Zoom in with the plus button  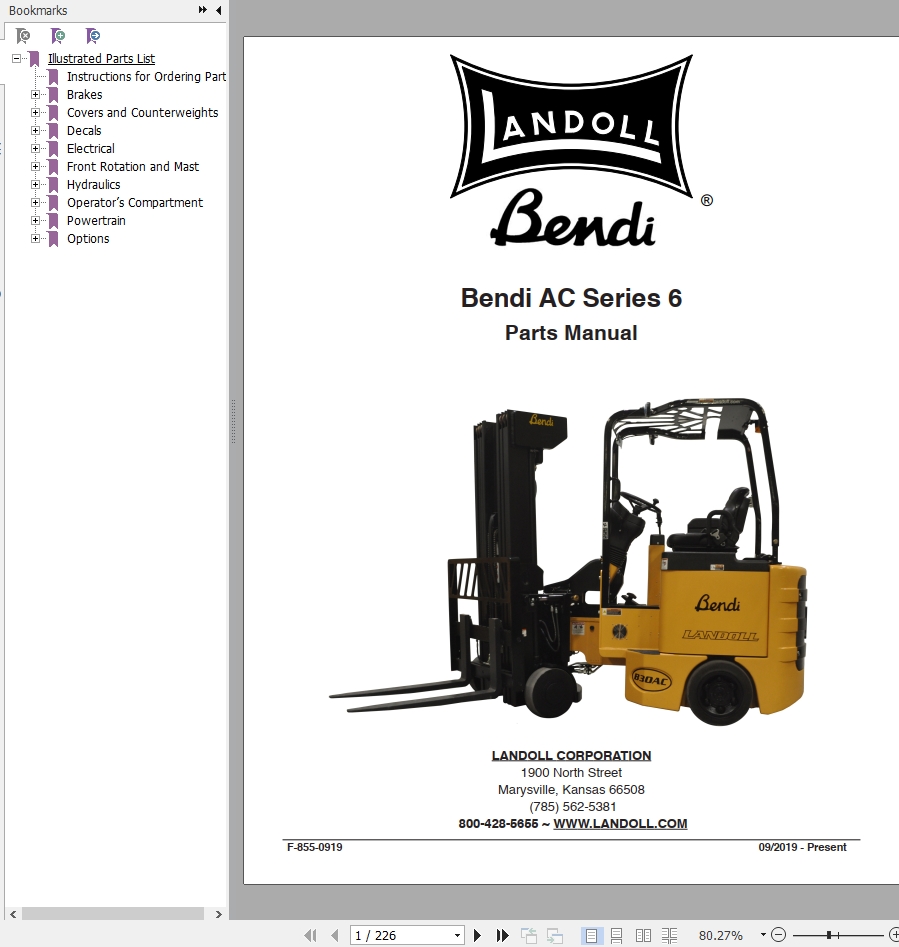[894, 935]
